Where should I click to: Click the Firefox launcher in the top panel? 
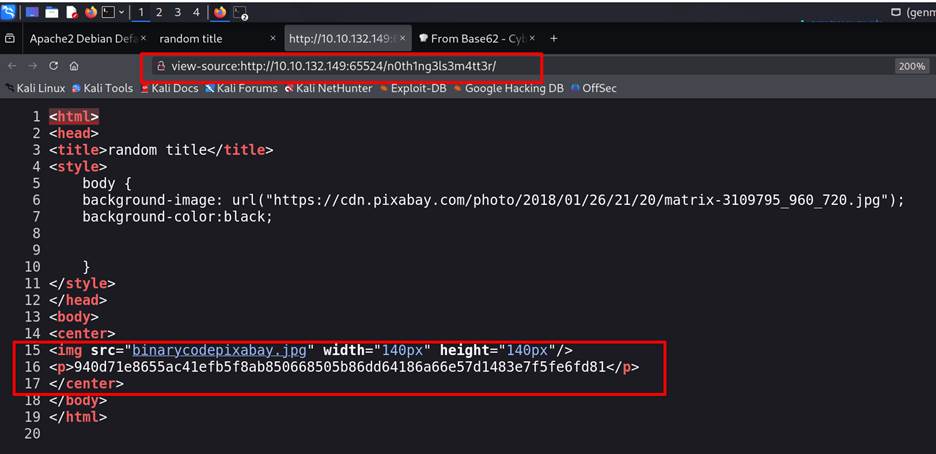pos(90,12)
